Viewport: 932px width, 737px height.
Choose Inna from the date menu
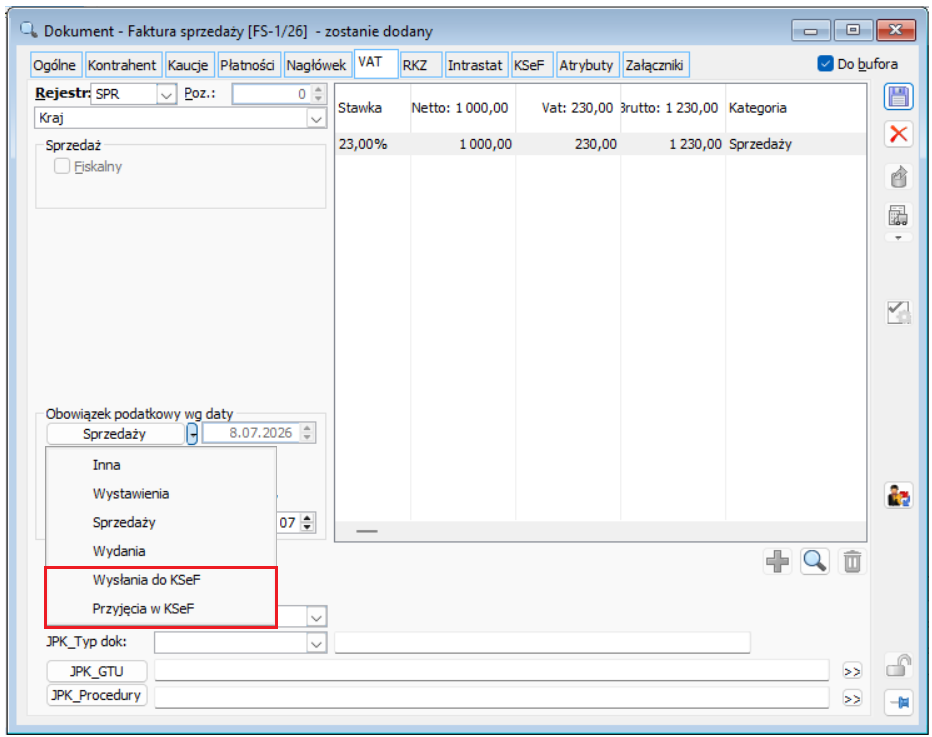[161, 465]
